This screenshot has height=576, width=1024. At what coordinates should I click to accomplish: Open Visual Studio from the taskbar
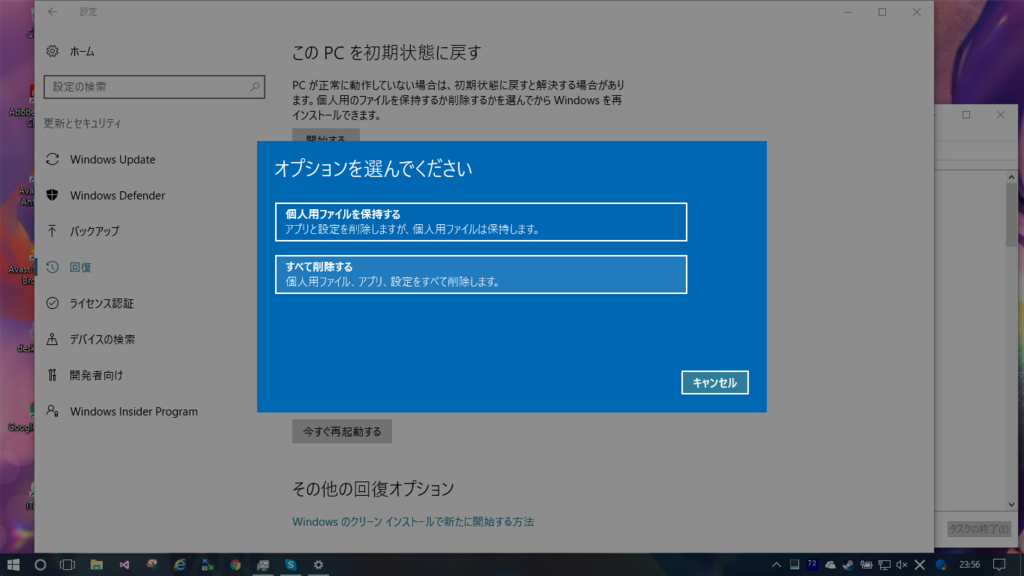pyautogui.click(x=124, y=565)
